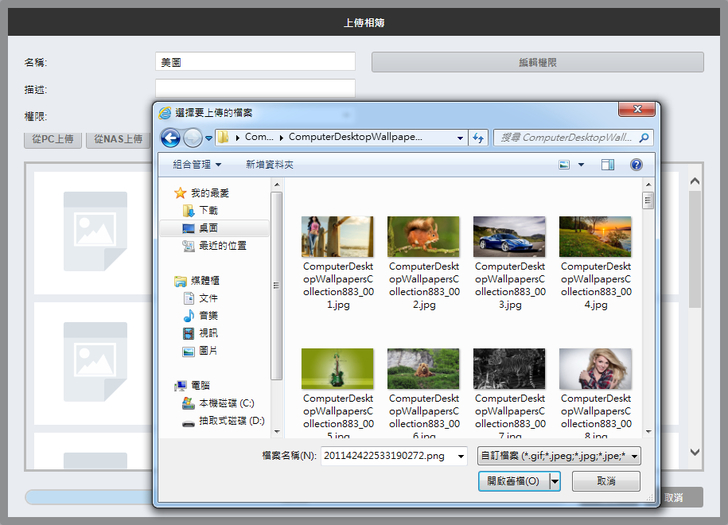
Task: Click 編輯權限 button in upload album window
Action: click(537, 62)
